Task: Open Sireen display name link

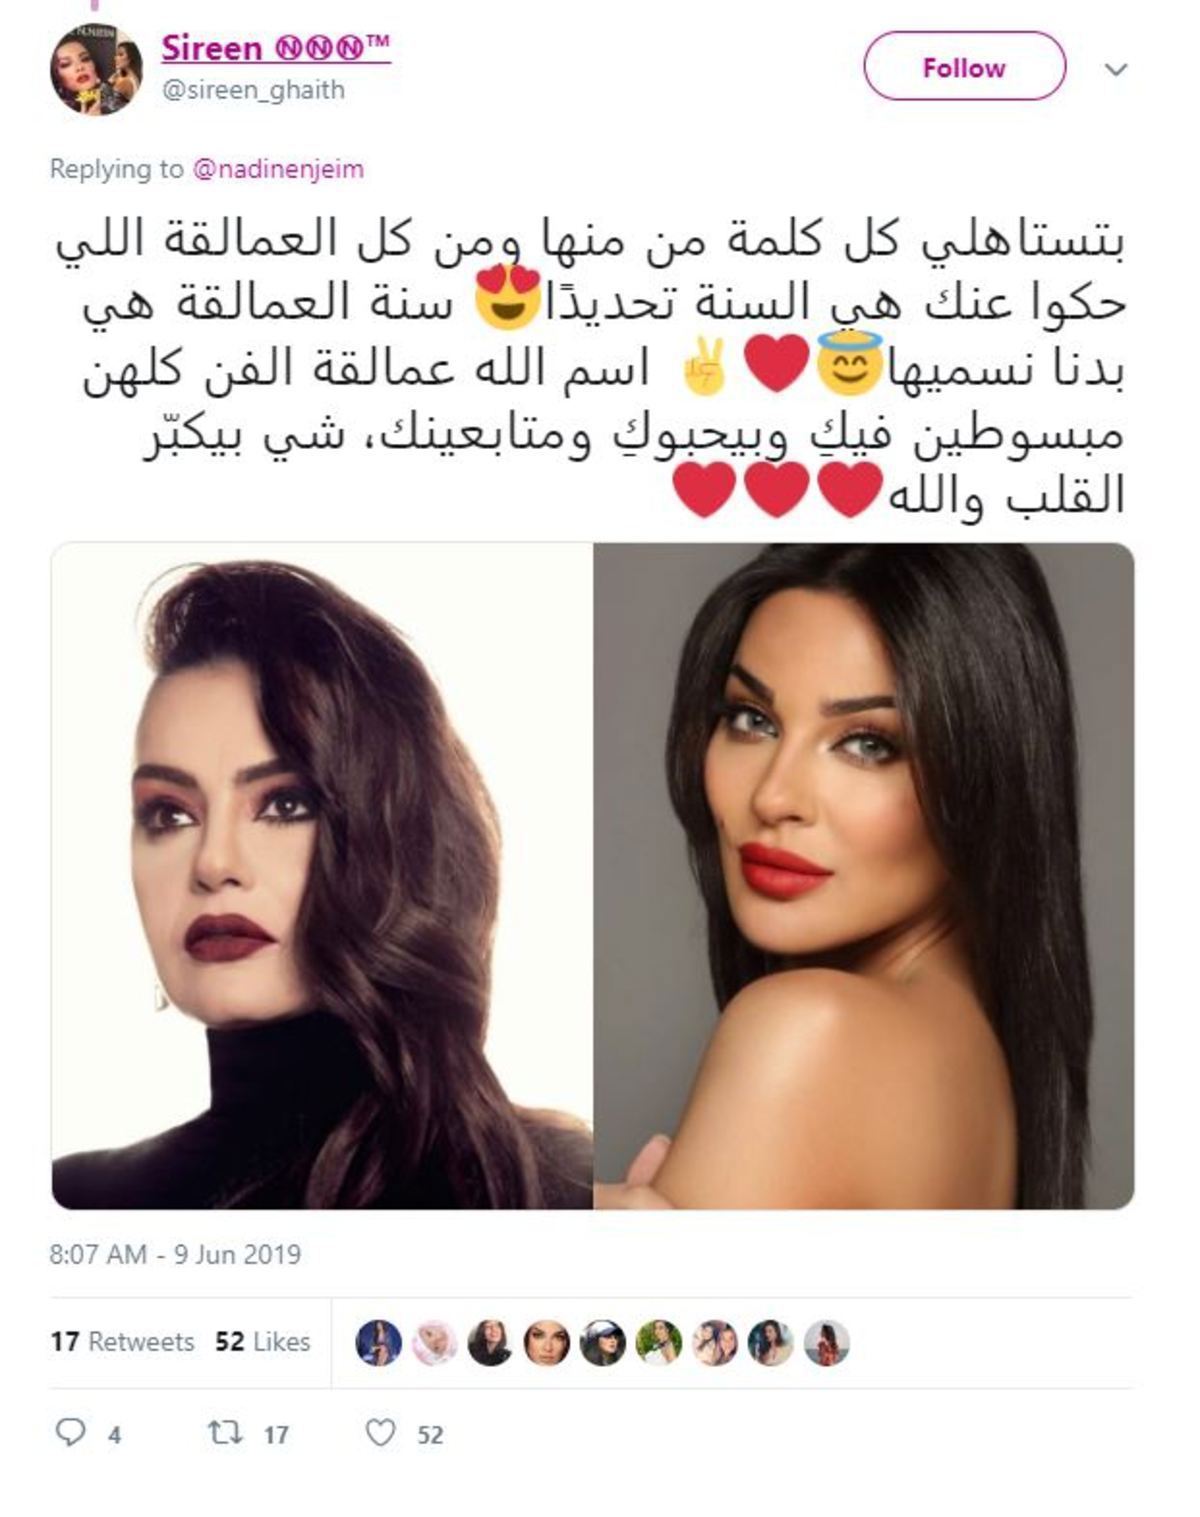Action: [x=275, y=48]
